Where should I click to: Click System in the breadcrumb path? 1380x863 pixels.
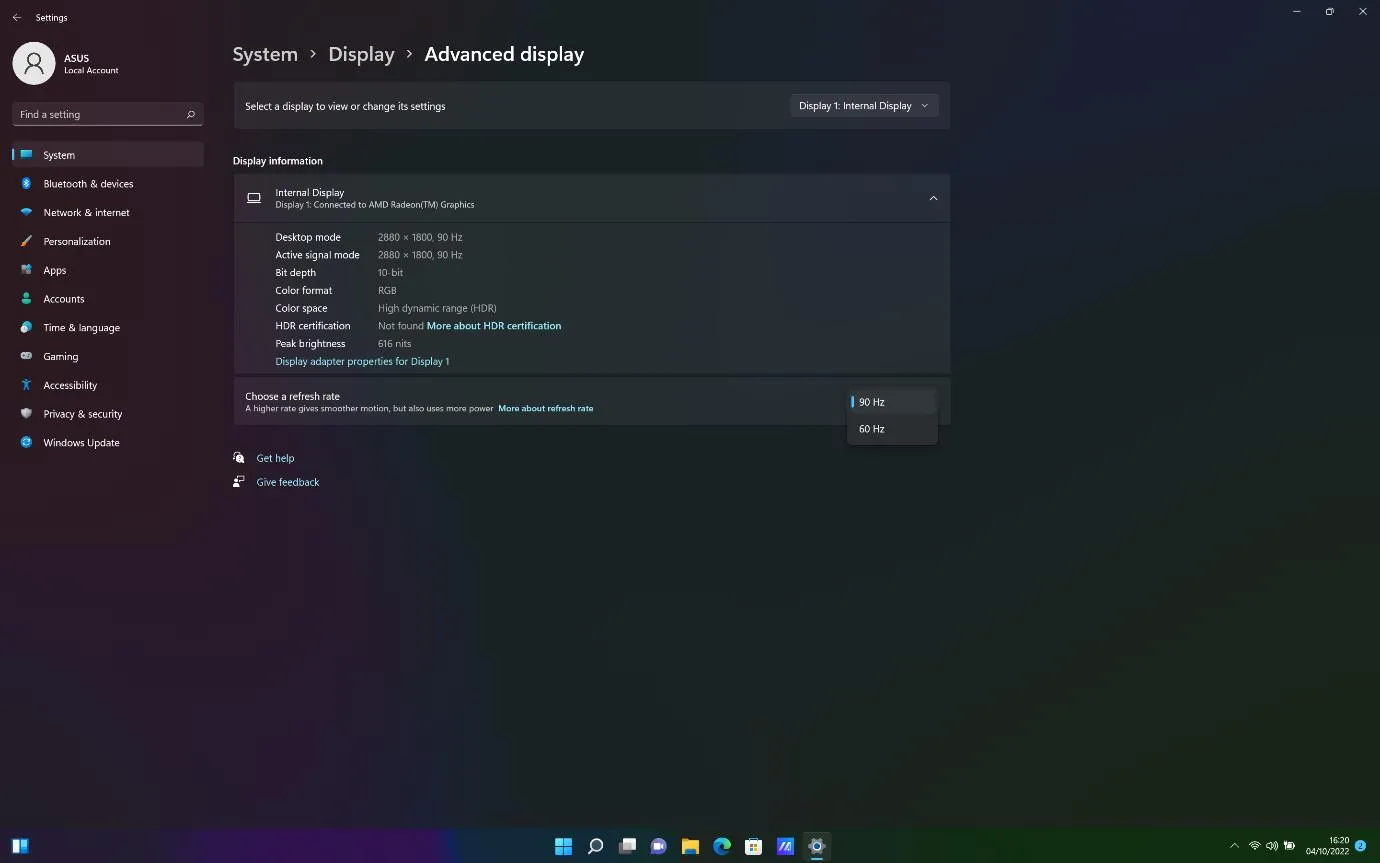click(x=265, y=55)
